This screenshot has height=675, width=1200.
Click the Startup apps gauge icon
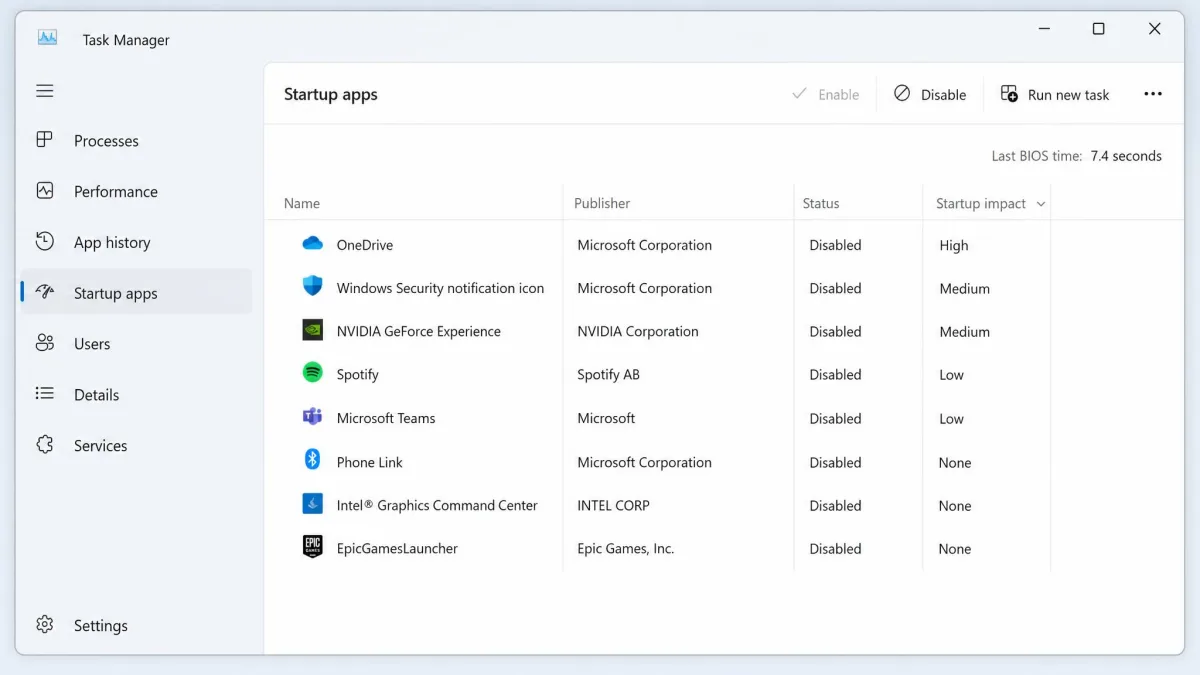coord(45,292)
